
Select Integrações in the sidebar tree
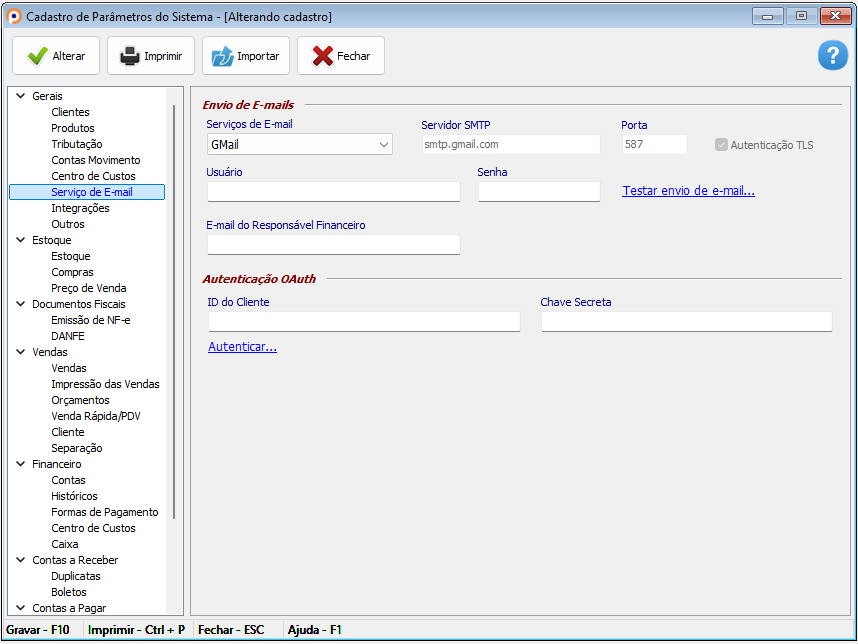[80, 208]
